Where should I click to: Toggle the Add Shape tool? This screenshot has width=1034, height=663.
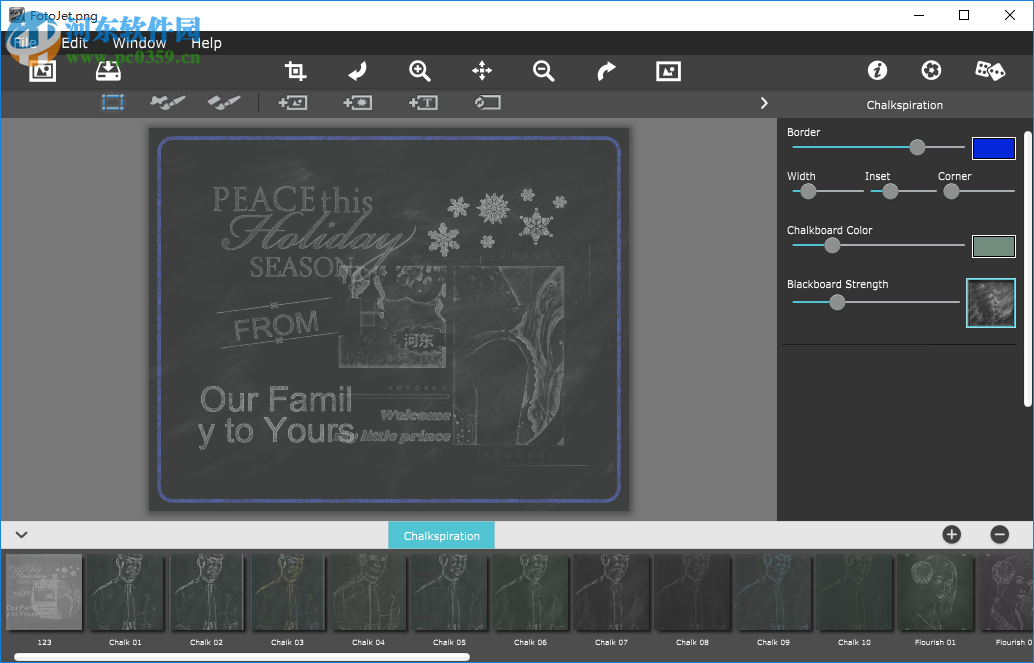[487, 102]
